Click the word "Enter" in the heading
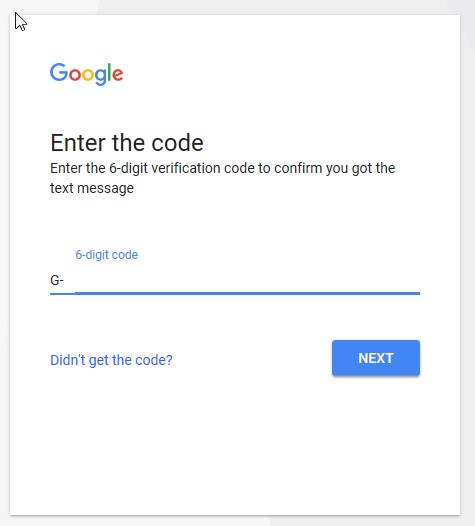Viewport: 475px width, 526px height. 78,143
